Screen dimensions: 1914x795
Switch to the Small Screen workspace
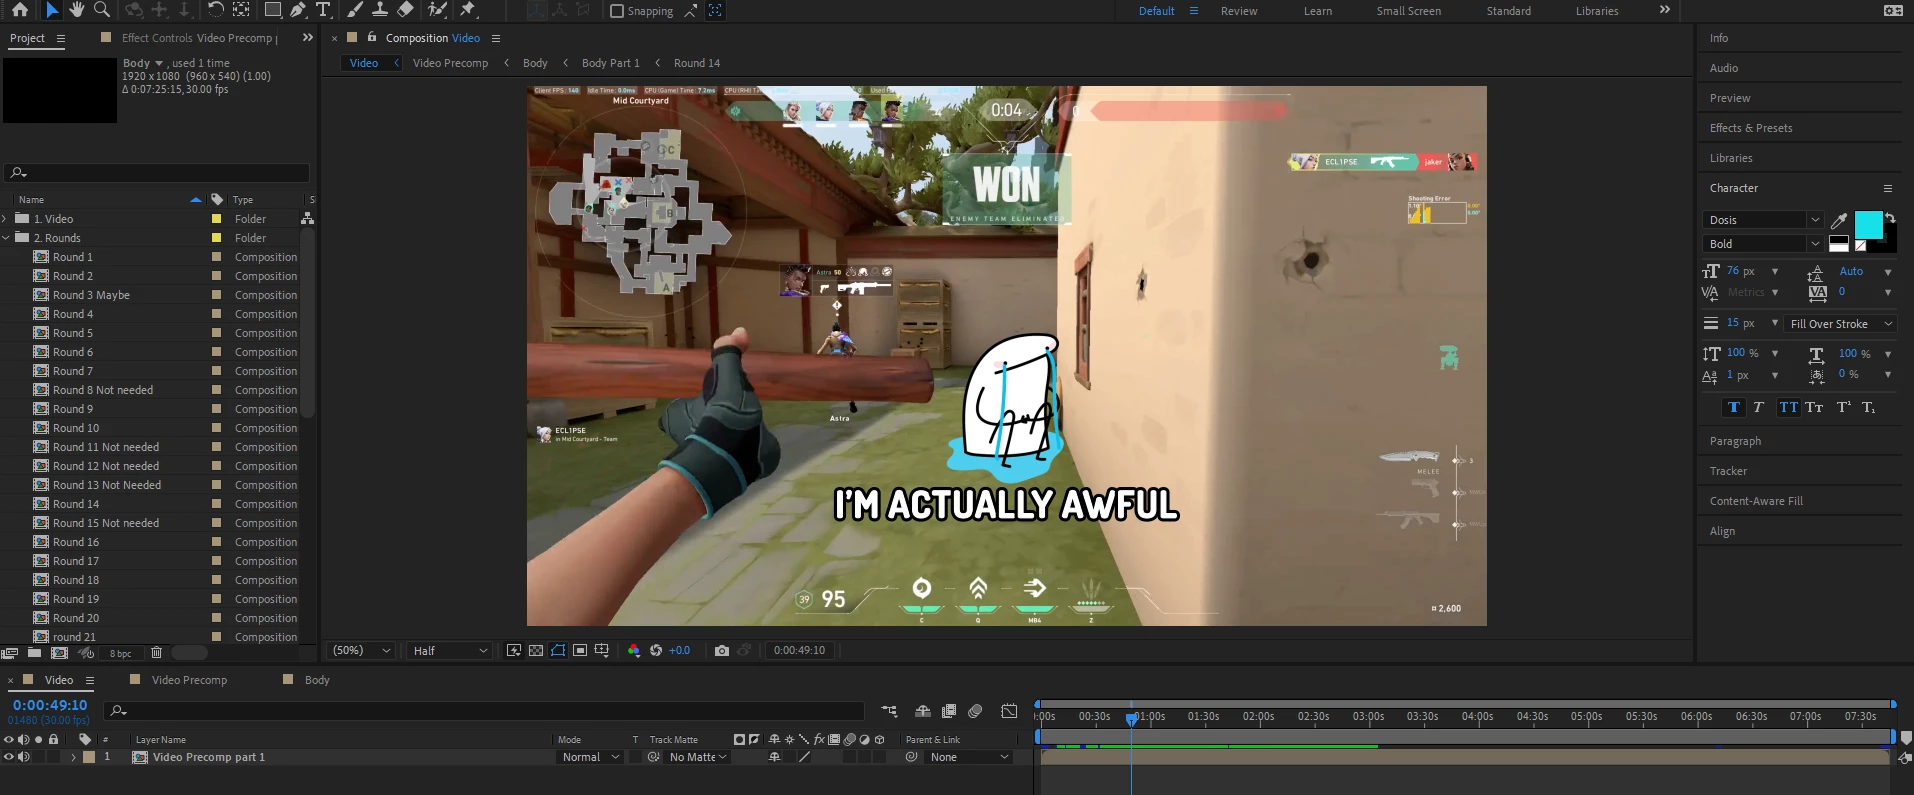(1408, 11)
